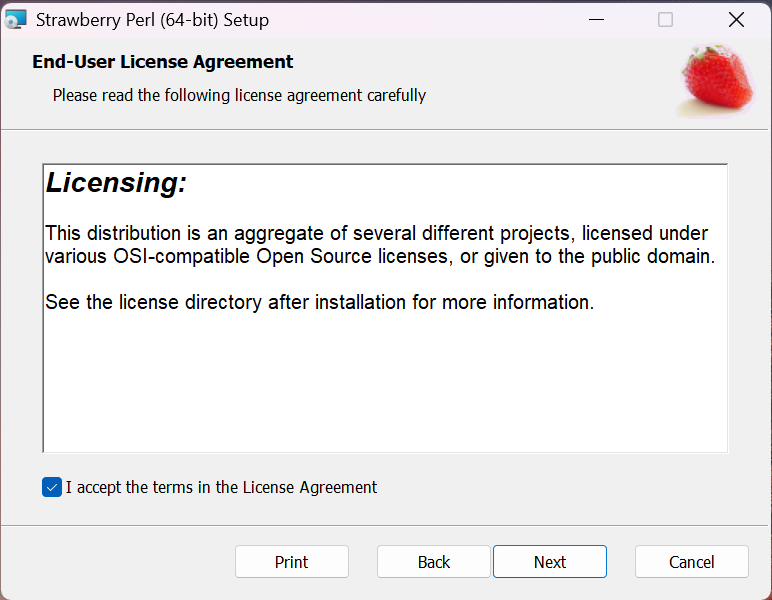Image resolution: width=772 pixels, height=600 pixels.
Task: Go back to the previous setup step
Action: [x=433, y=562]
